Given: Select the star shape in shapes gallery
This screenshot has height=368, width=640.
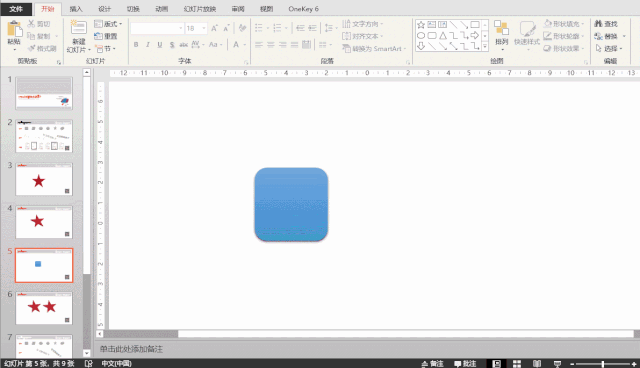Looking at the screenshot, I should tap(421, 25).
